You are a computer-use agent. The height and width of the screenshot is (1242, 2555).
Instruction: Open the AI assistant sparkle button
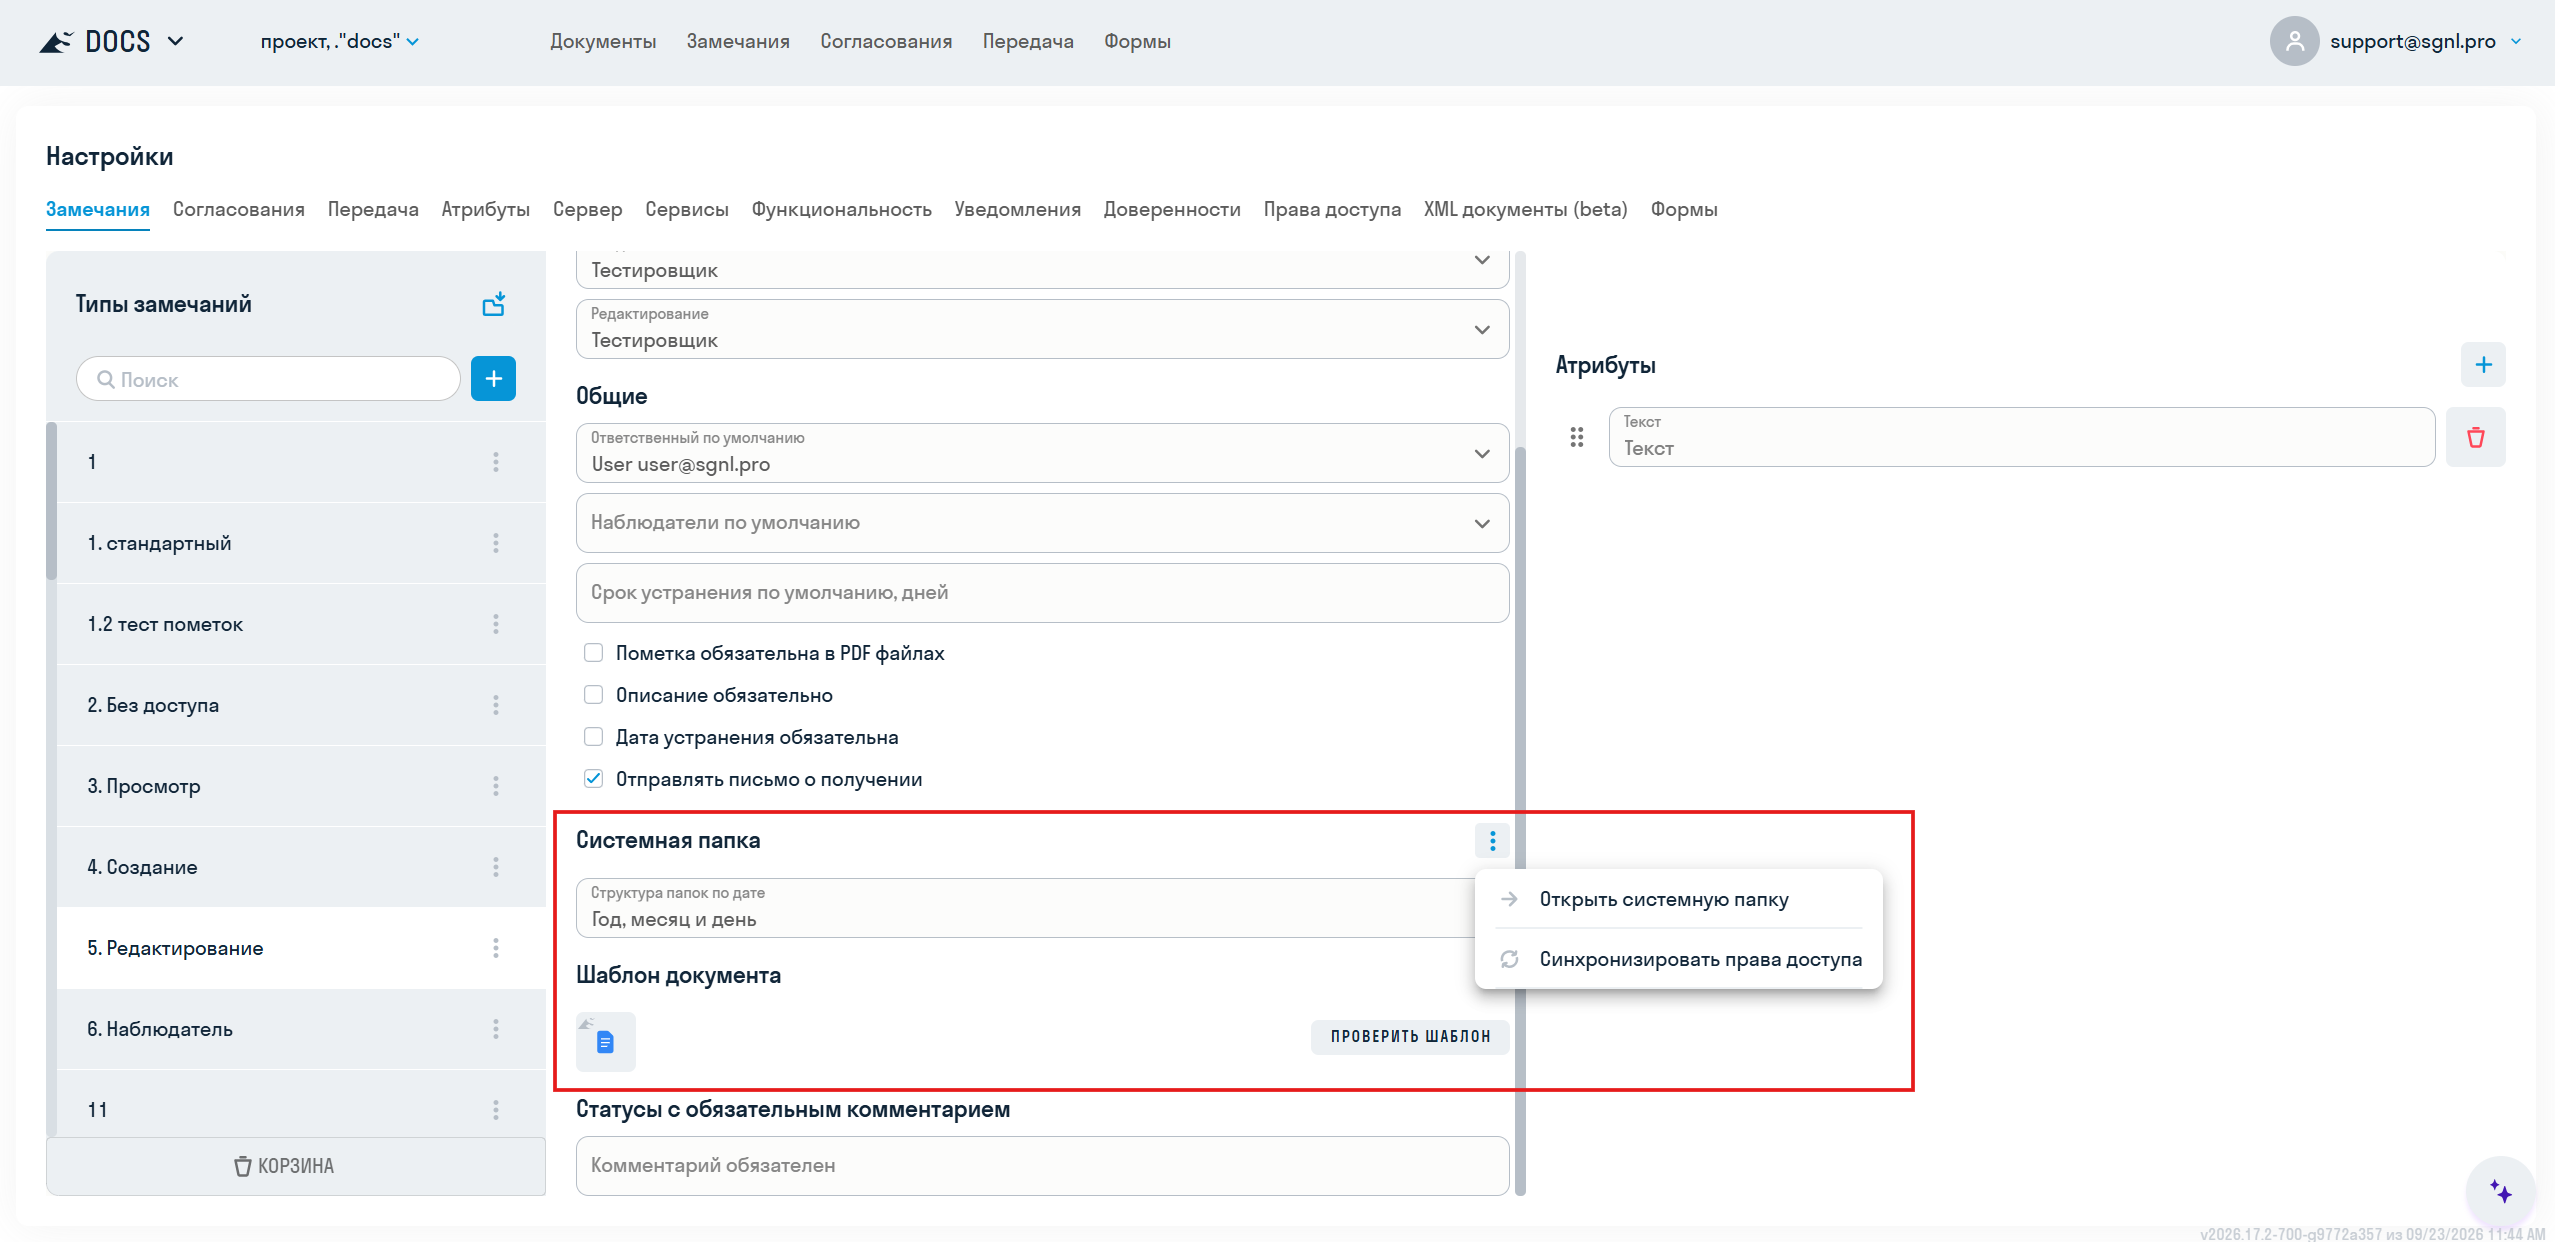click(2500, 1192)
